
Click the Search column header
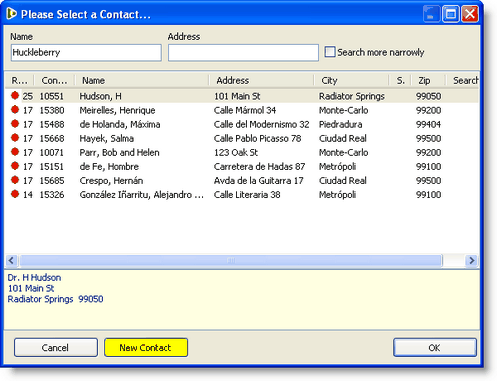463,80
